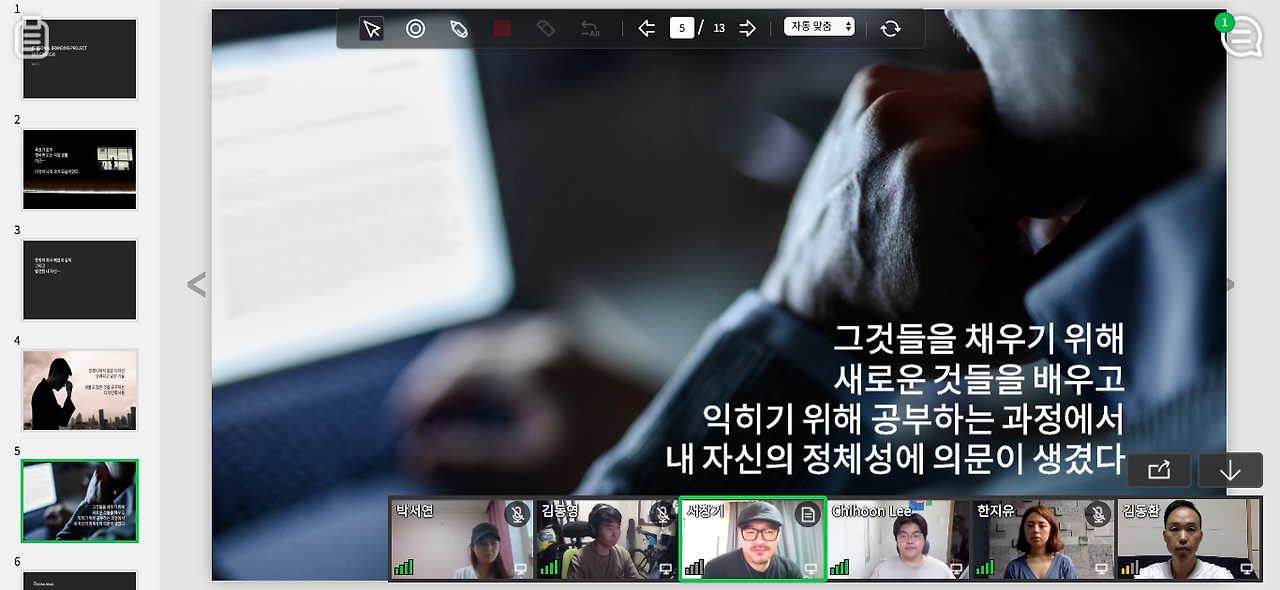The height and width of the screenshot is (590, 1280).
Task: Click the Chihoon Lee name label
Action: click(871, 511)
